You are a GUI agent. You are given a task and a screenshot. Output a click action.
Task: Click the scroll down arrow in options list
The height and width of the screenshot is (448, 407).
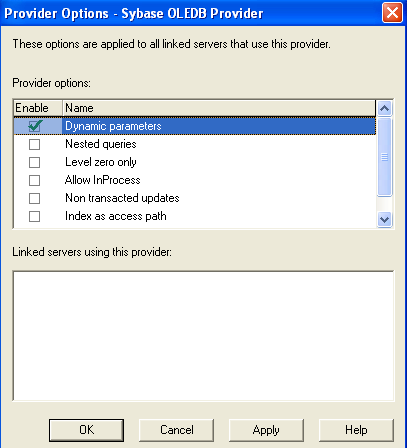(x=385, y=220)
